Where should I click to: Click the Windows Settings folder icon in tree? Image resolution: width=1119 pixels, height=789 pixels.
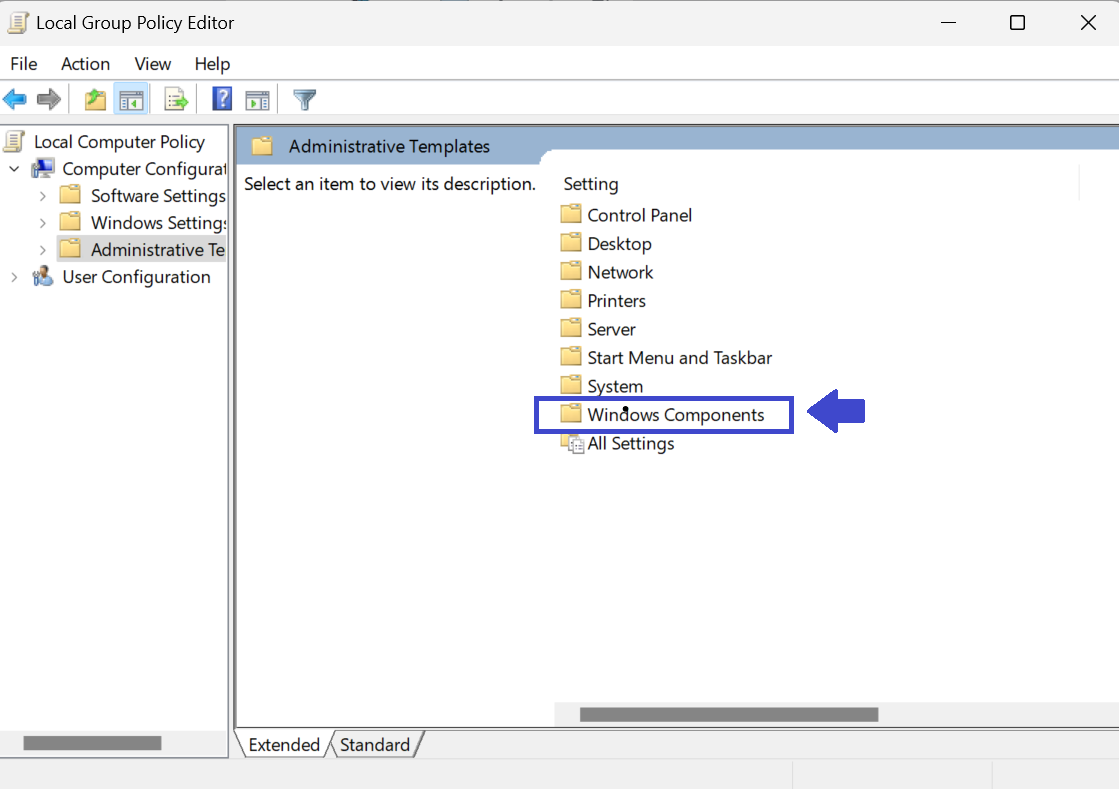tap(70, 222)
